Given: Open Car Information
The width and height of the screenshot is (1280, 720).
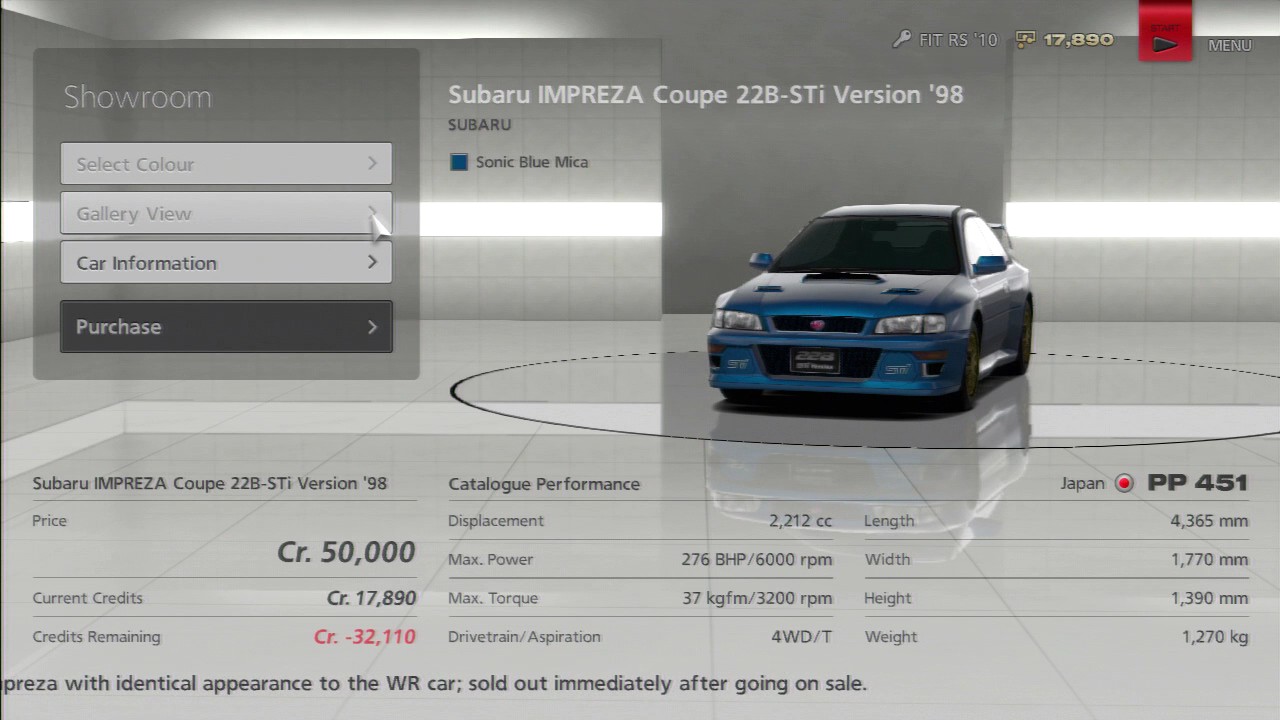Looking at the screenshot, I should [226, 262].
